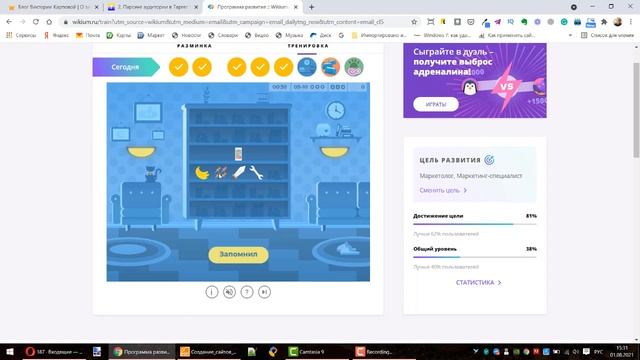Open the 'Музыка' bookmark
Screen dimensions: 640x360
289,36
